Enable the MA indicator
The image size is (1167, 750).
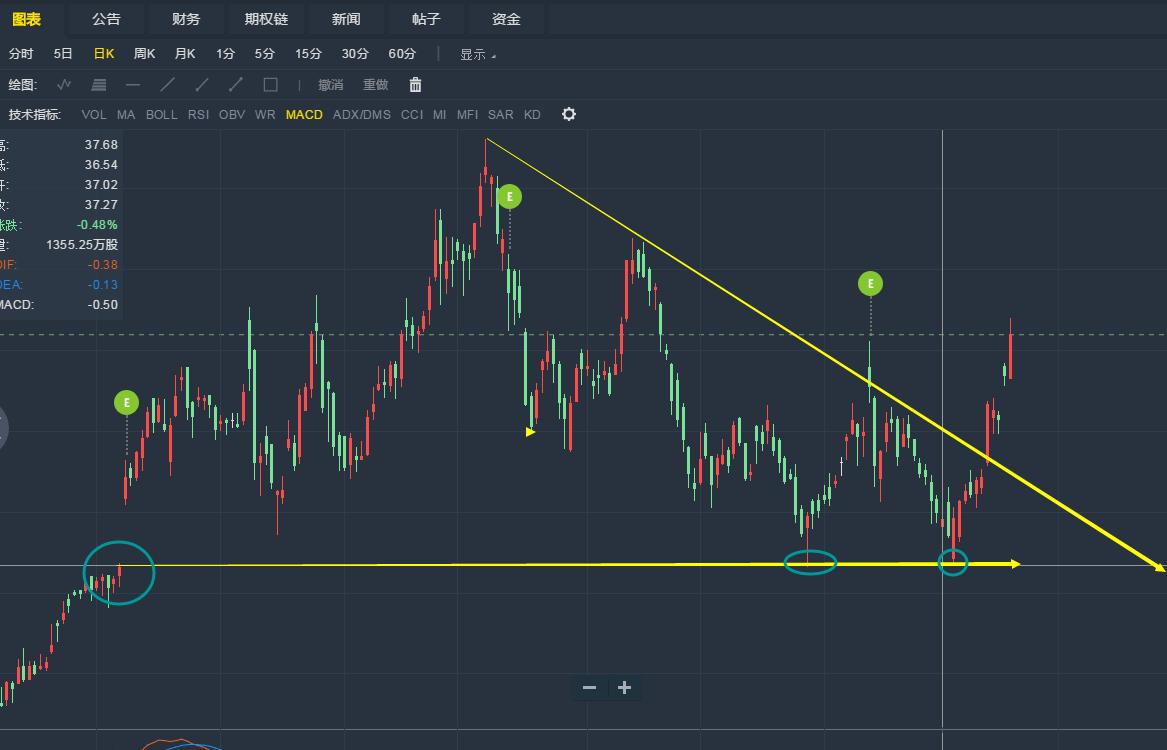tap(126, 115)
